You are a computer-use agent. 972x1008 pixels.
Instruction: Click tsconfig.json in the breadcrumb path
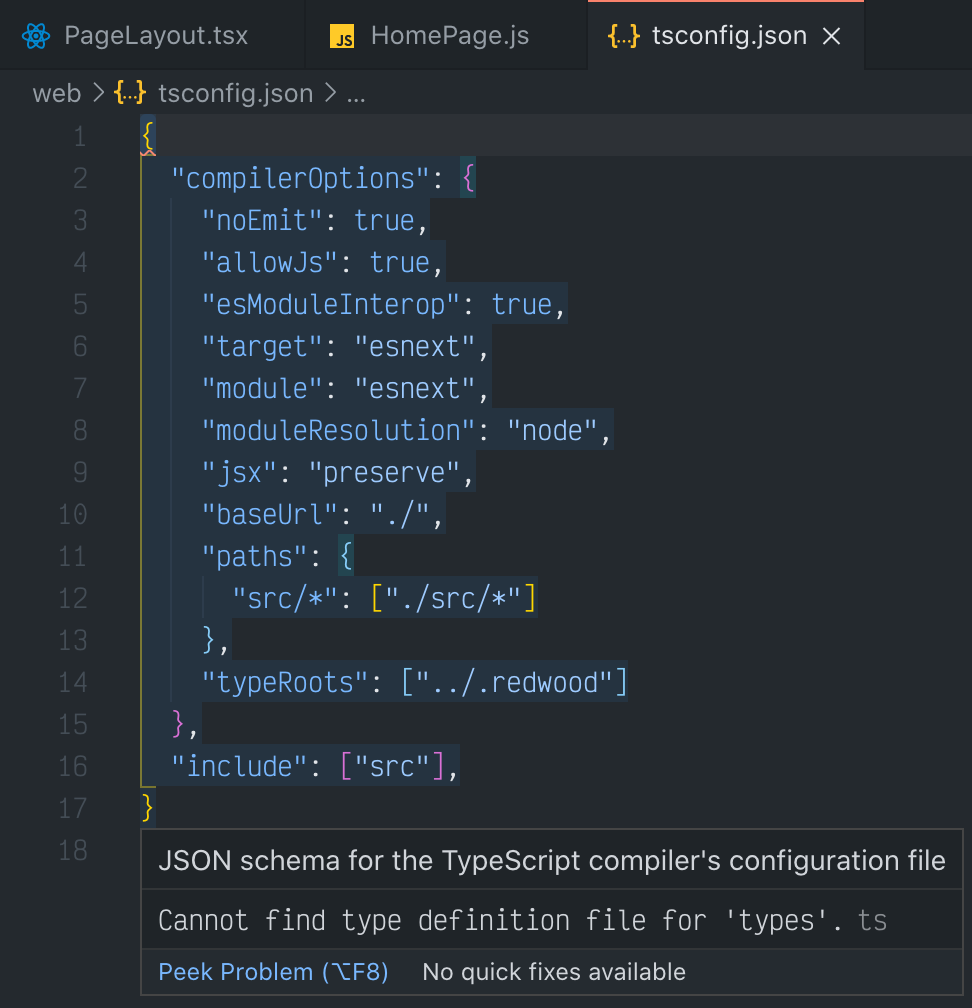(234, 93)
